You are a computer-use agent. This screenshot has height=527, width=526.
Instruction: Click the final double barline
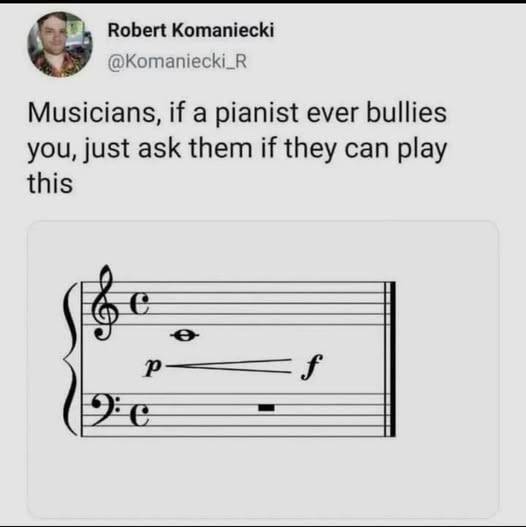390,359
